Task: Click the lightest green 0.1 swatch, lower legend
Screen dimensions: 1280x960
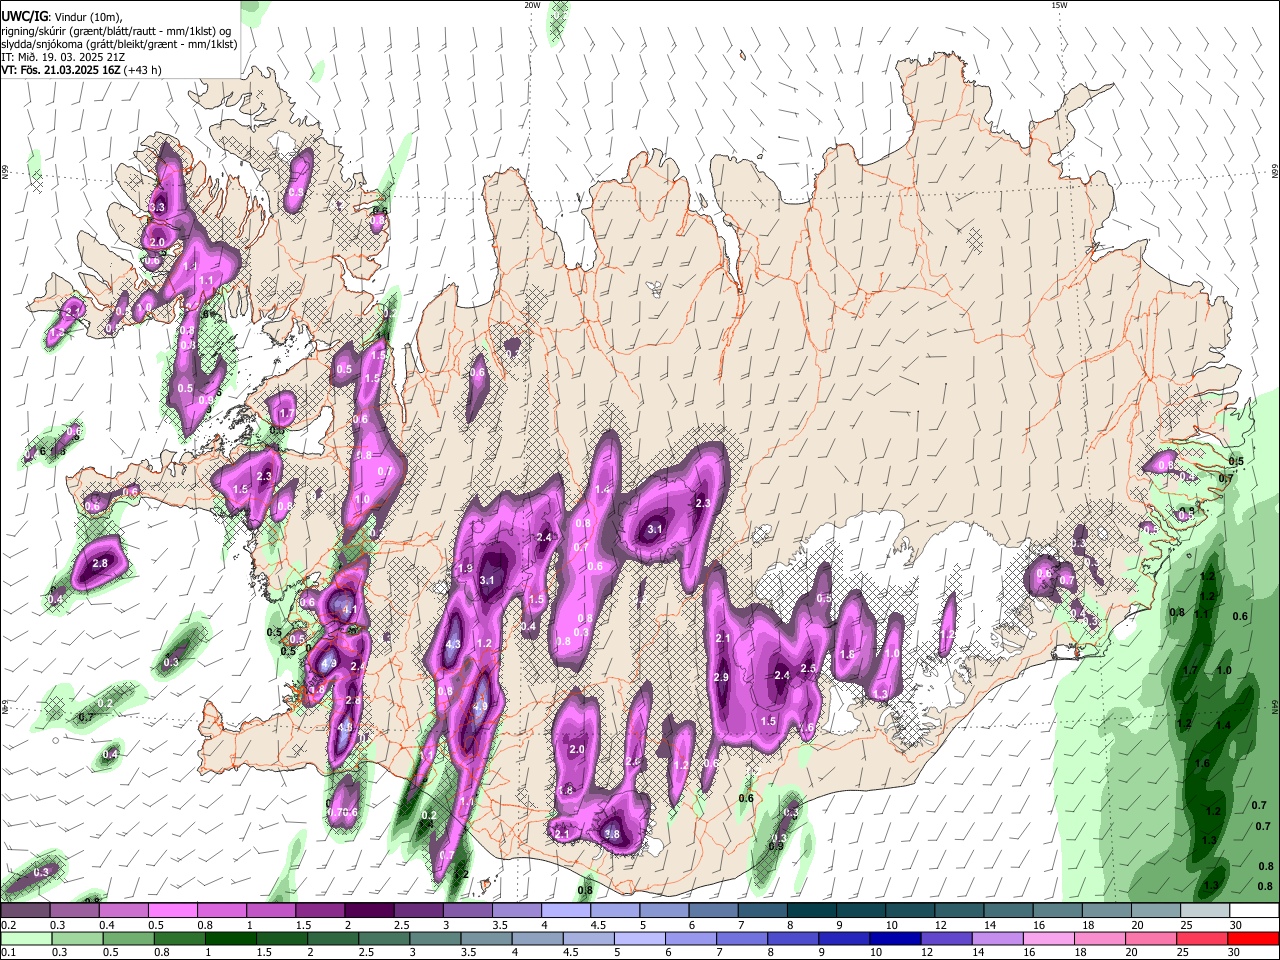Action: click(x=25, y=938)
